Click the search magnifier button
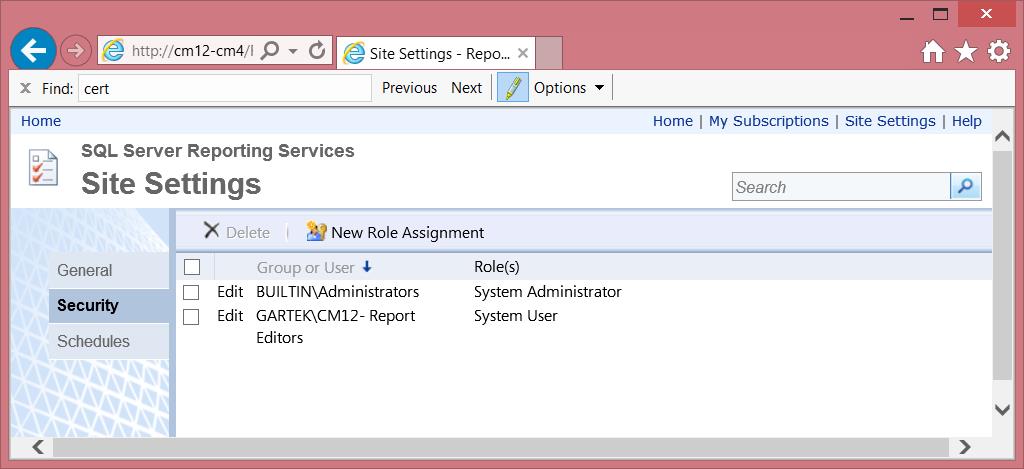1024x469 pixels. pos(965,187)
